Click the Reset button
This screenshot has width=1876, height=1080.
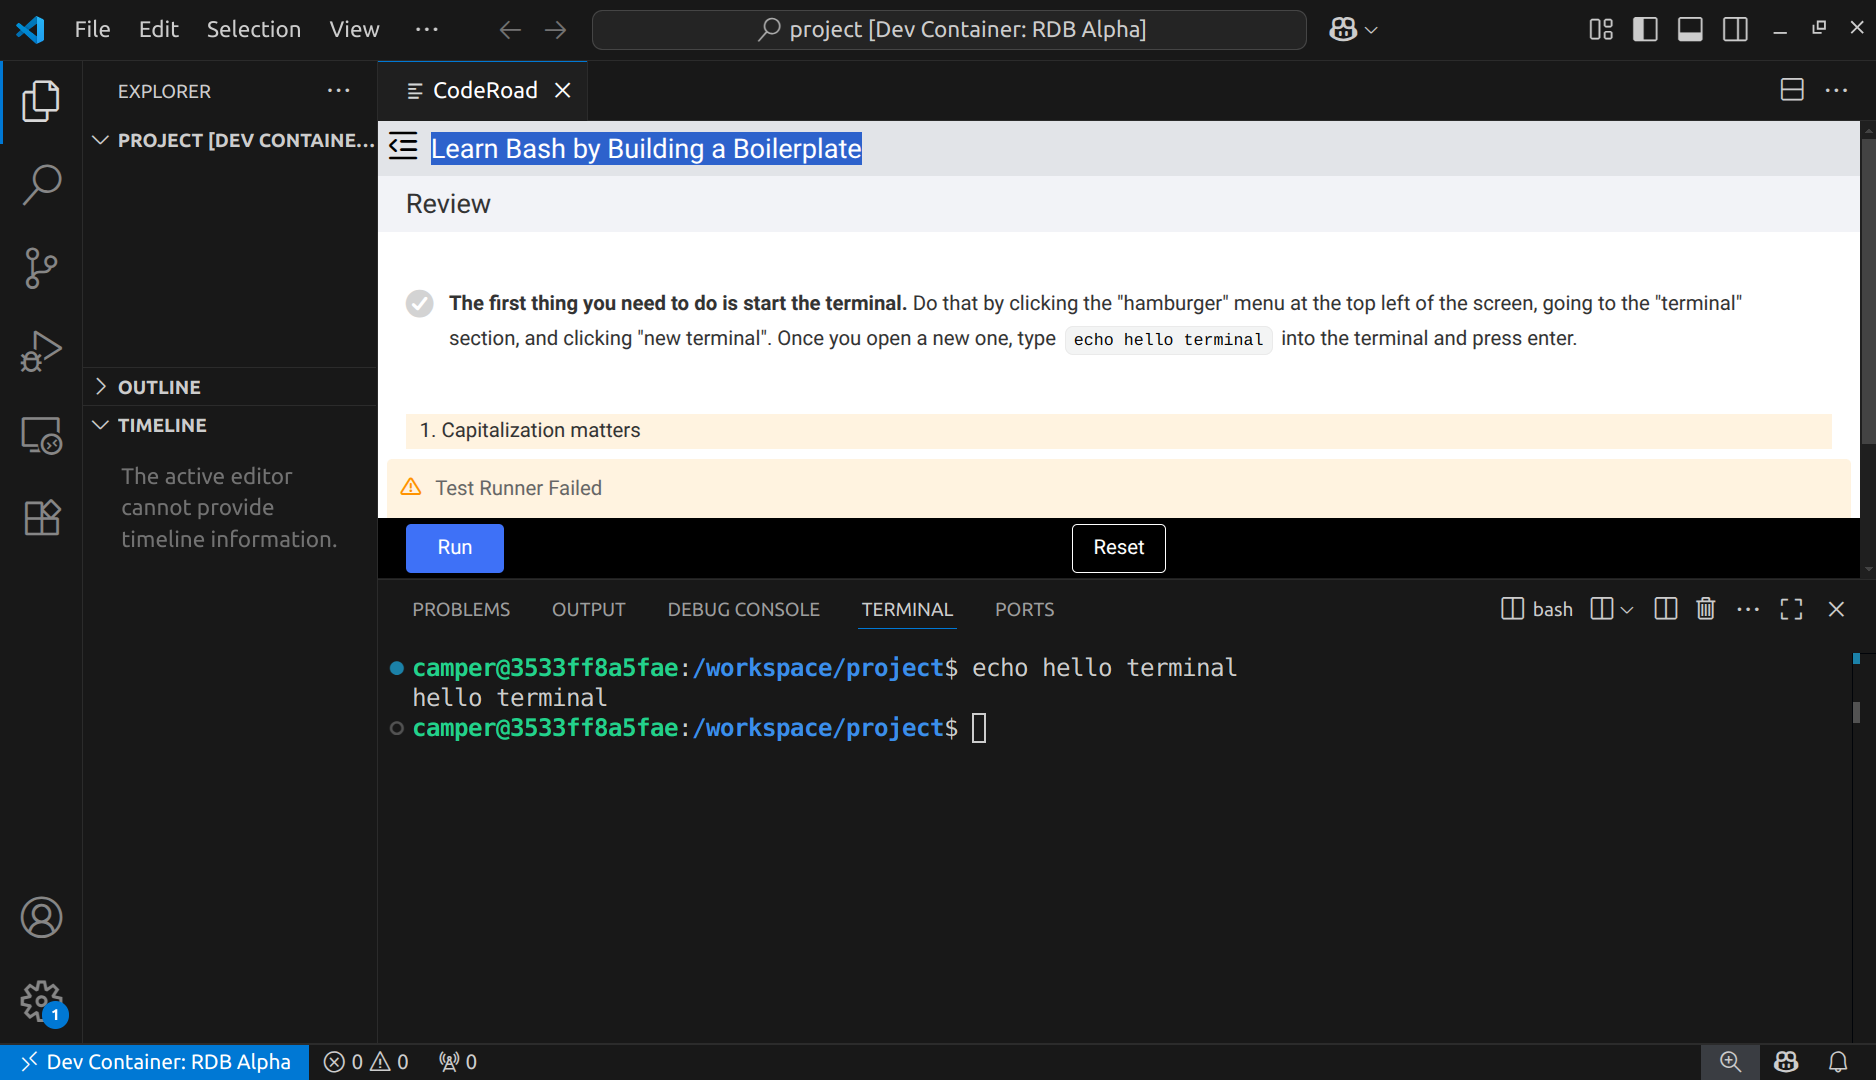[1118, 548]
